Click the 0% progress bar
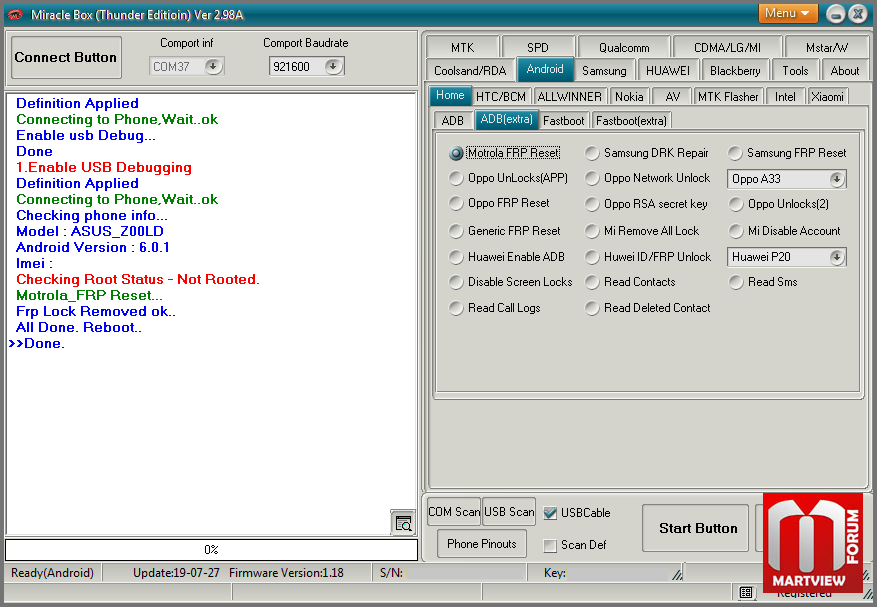 [211, 550]
